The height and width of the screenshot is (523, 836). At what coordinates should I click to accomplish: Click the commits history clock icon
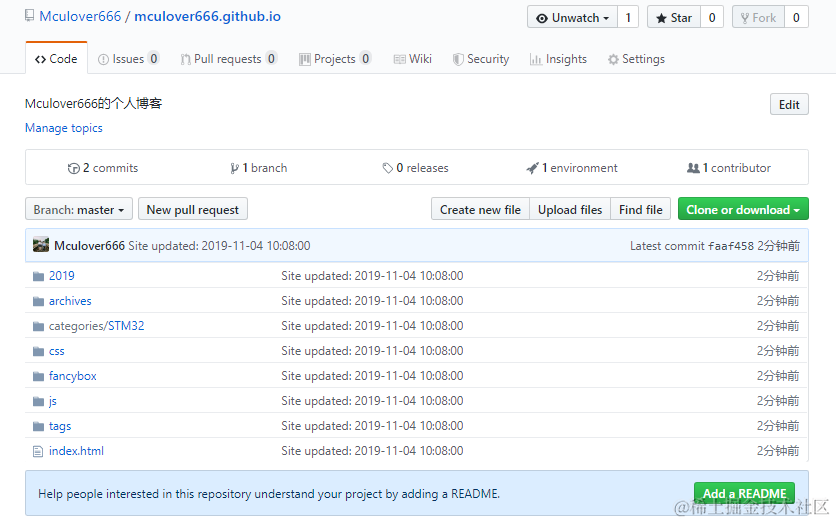click(x=74, y=168)
